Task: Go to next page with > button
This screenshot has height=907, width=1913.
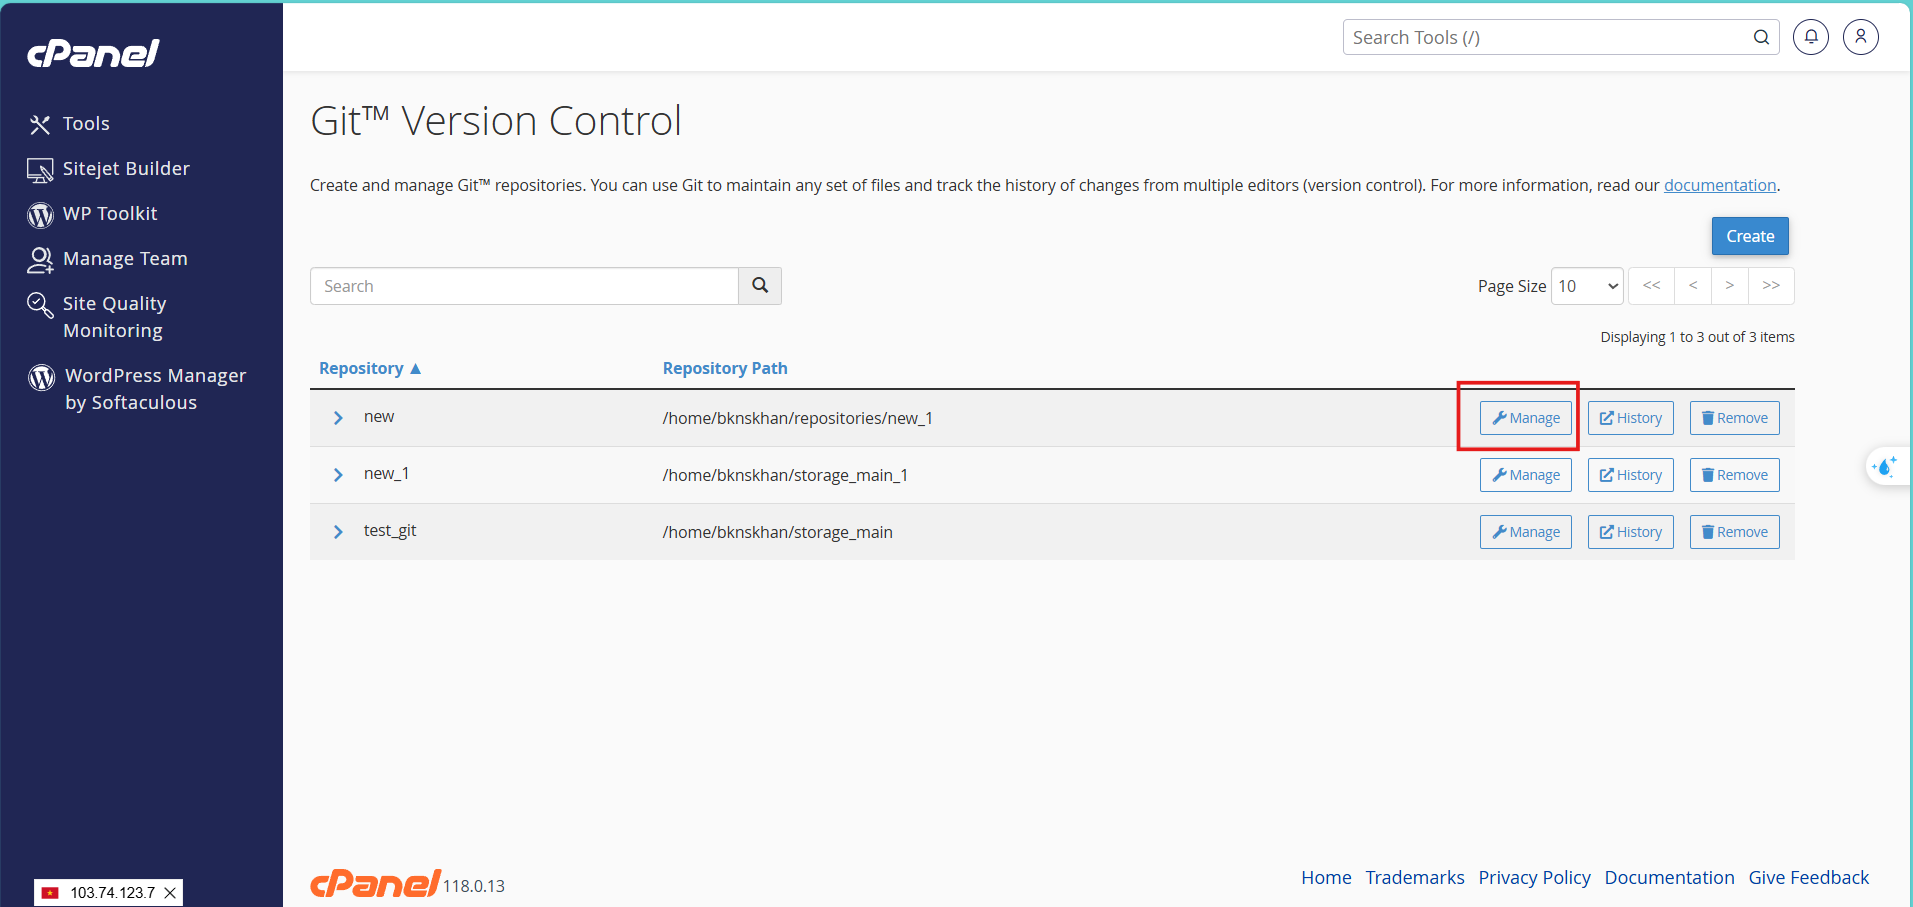Action: pyautogui.click(x=1730, y=286)
